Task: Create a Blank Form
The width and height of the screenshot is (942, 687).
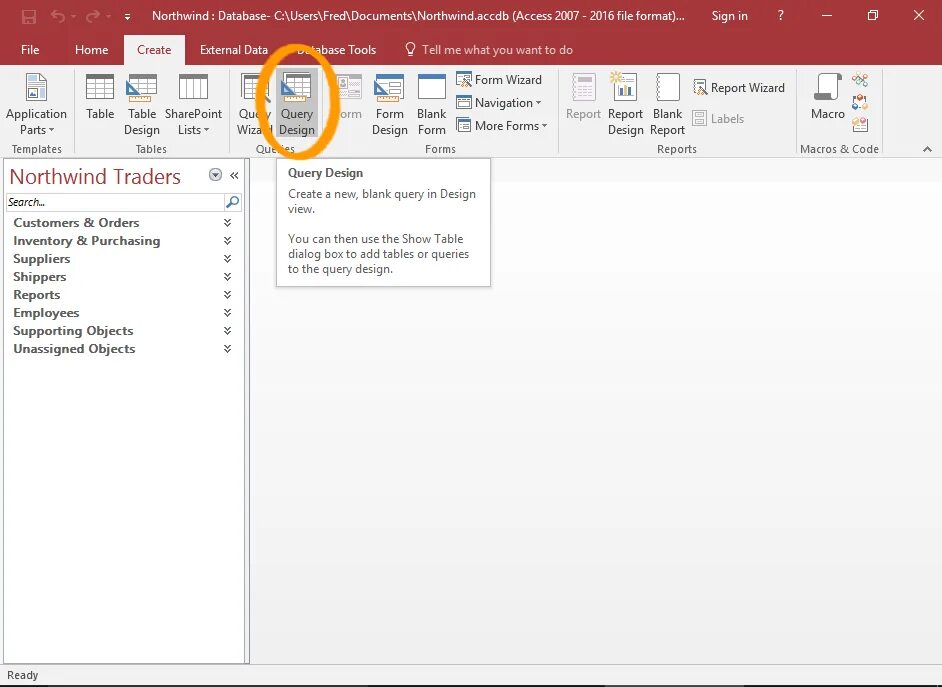Action: tap(431, 104)
